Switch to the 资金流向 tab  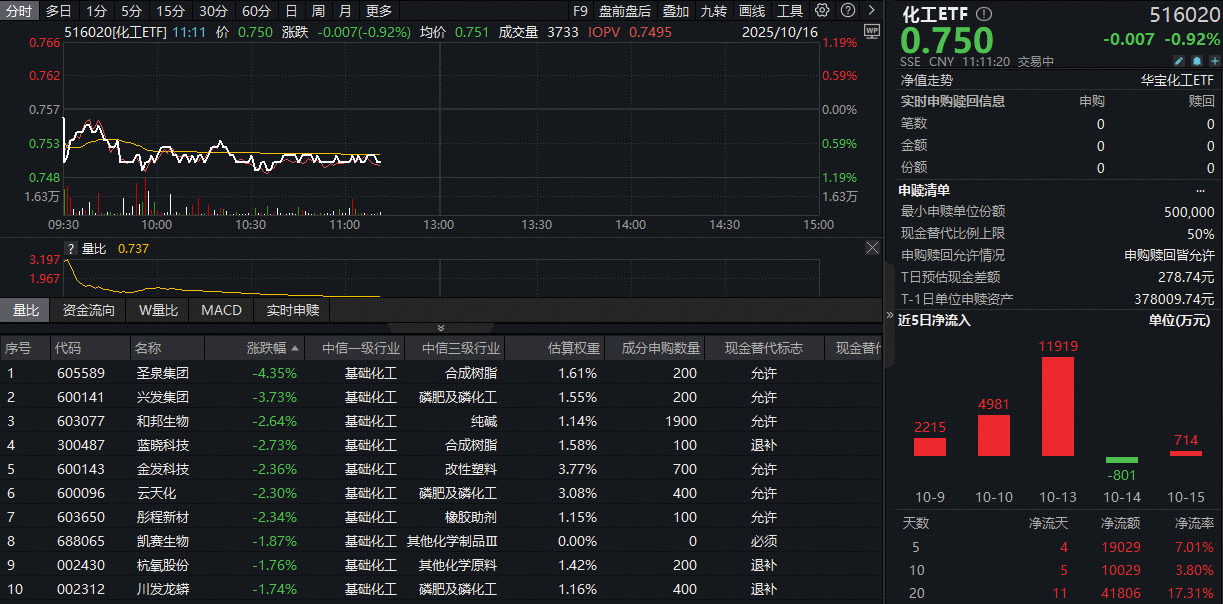[x=87, y=310]
